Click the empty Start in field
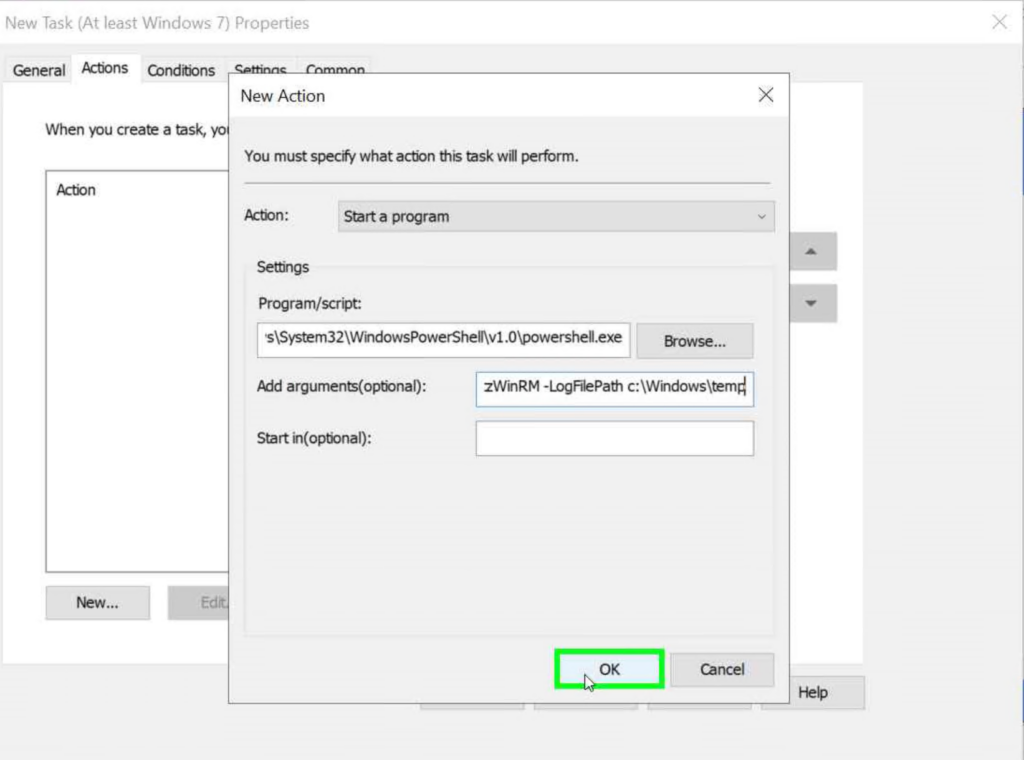 pyautogui.click(x=614, y=438)
